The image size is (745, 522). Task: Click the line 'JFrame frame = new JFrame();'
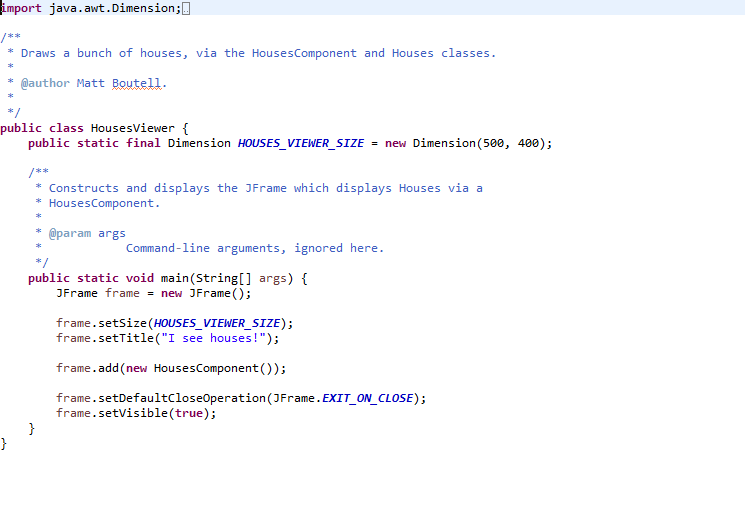[153, 293]
